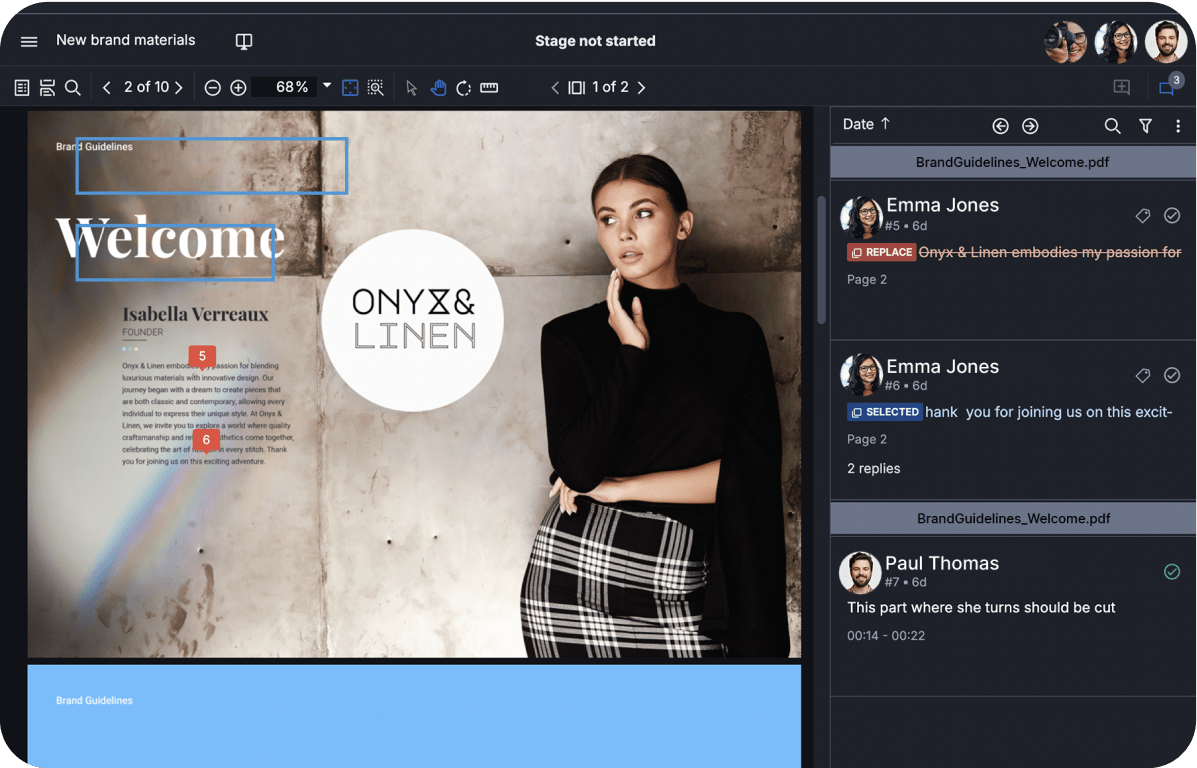1197x768 pixels.
Task: Open the page list panel icon
Action: 22,88
